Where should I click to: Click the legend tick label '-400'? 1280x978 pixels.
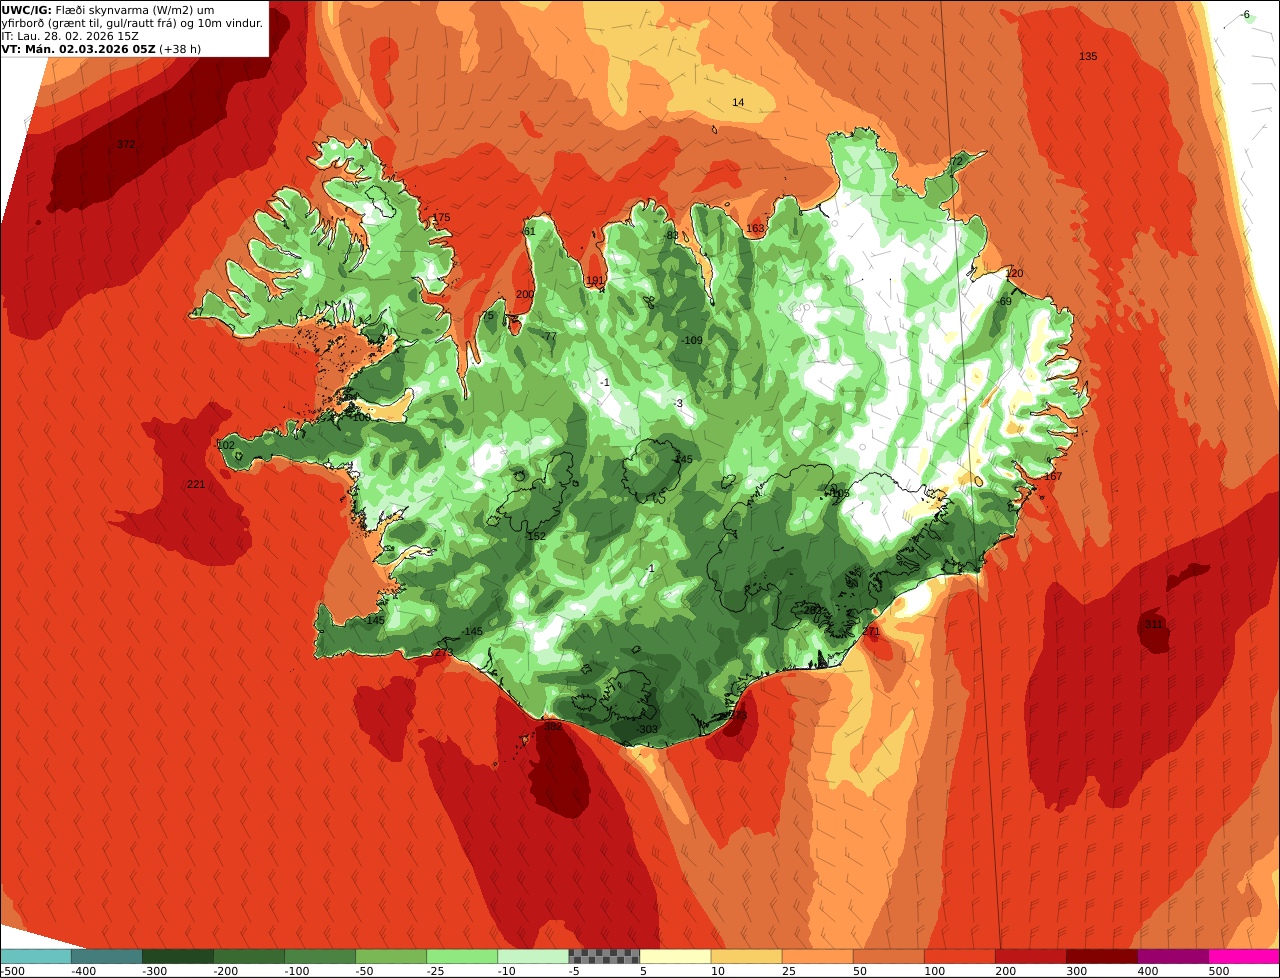85,971
